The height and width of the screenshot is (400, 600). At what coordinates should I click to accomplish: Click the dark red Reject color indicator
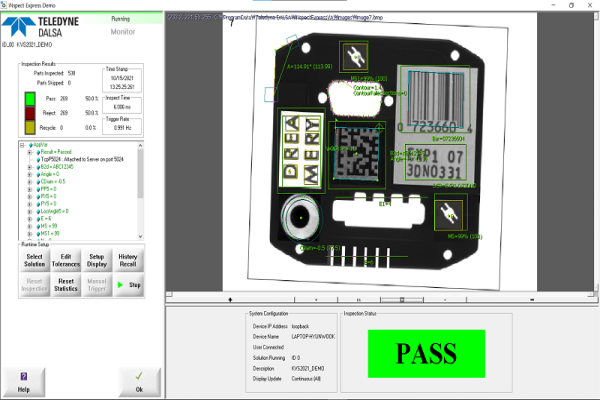[x=30, y=113]
